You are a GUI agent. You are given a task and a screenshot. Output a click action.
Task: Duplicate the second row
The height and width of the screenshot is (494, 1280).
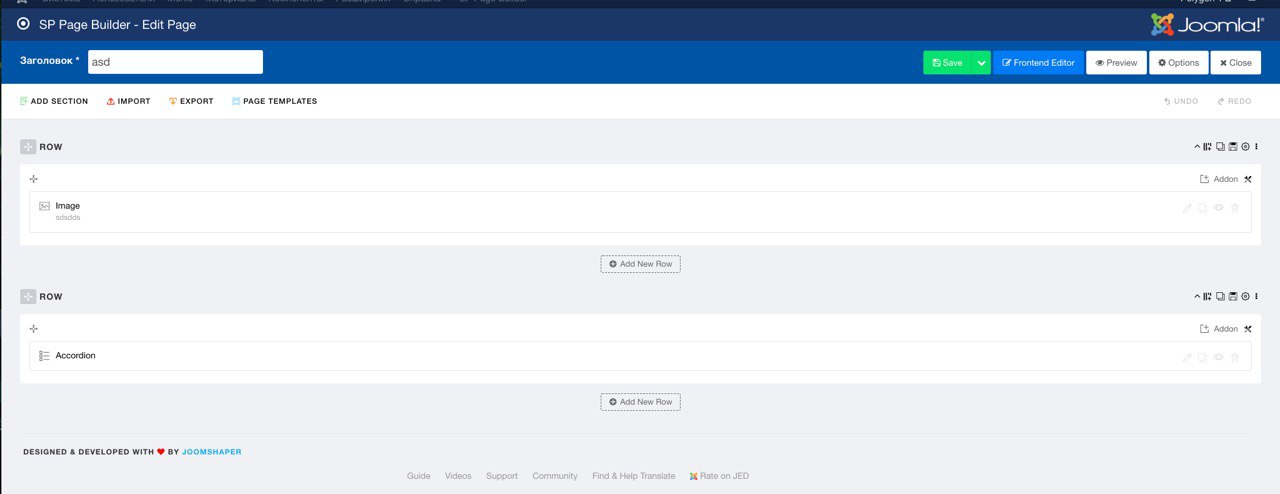coord(1220,297)
